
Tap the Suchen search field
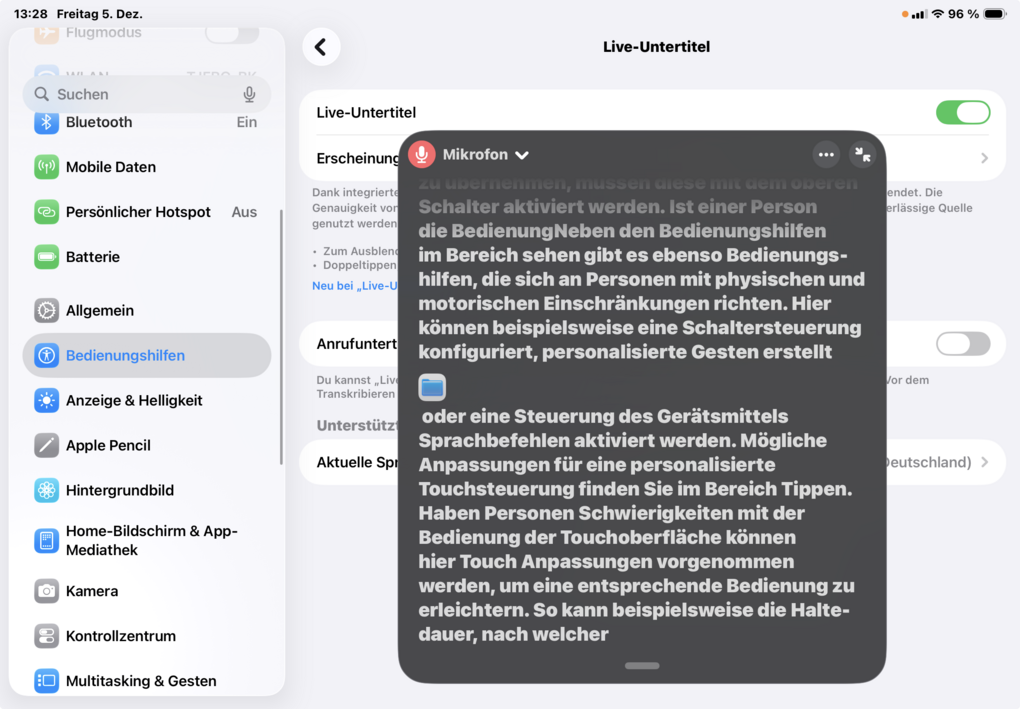point(140,94)
